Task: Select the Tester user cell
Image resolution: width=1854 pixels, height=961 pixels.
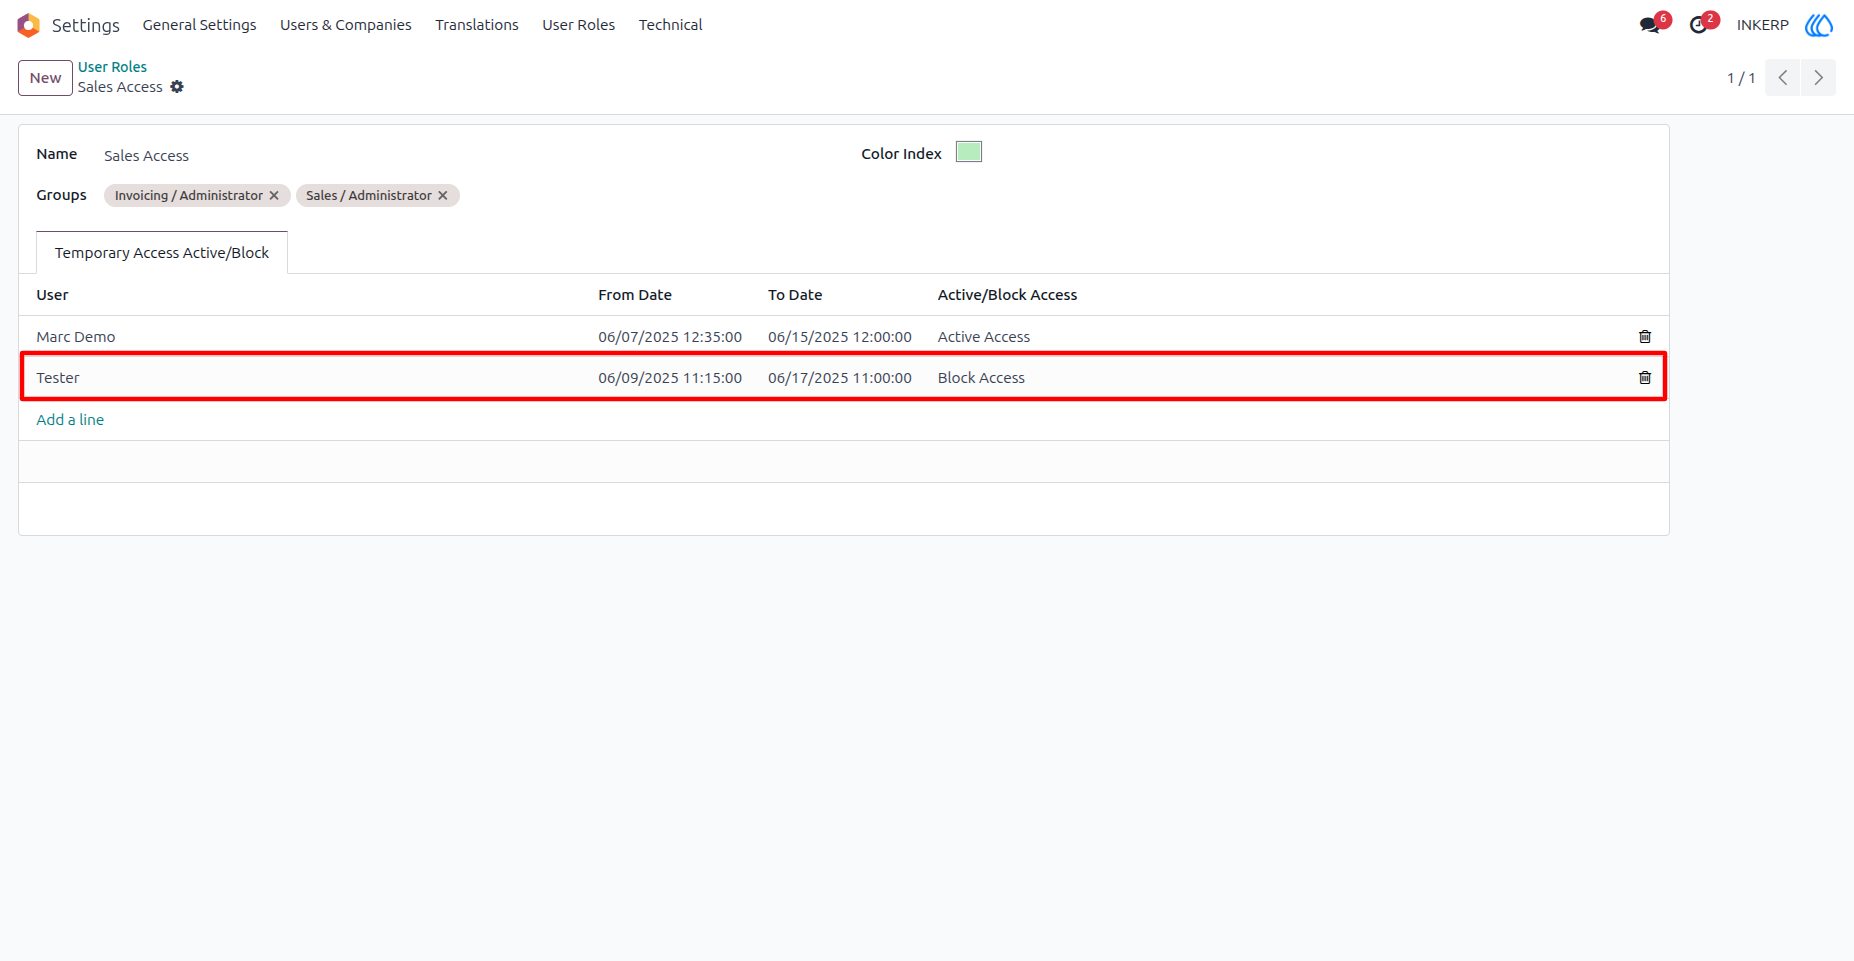Action: click(58, 378)
